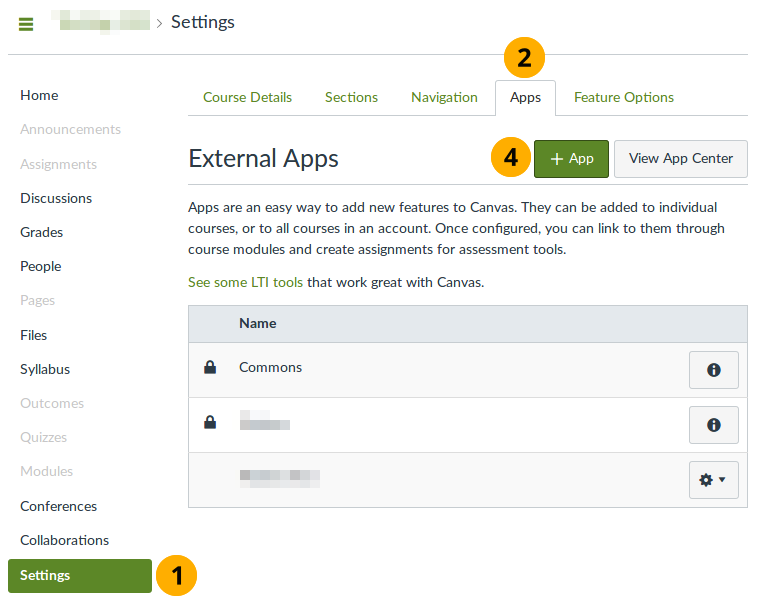Viewport: 759px width, 599px height.
Task: Click the lock icon beside Commons
Action: coord(210,368)
